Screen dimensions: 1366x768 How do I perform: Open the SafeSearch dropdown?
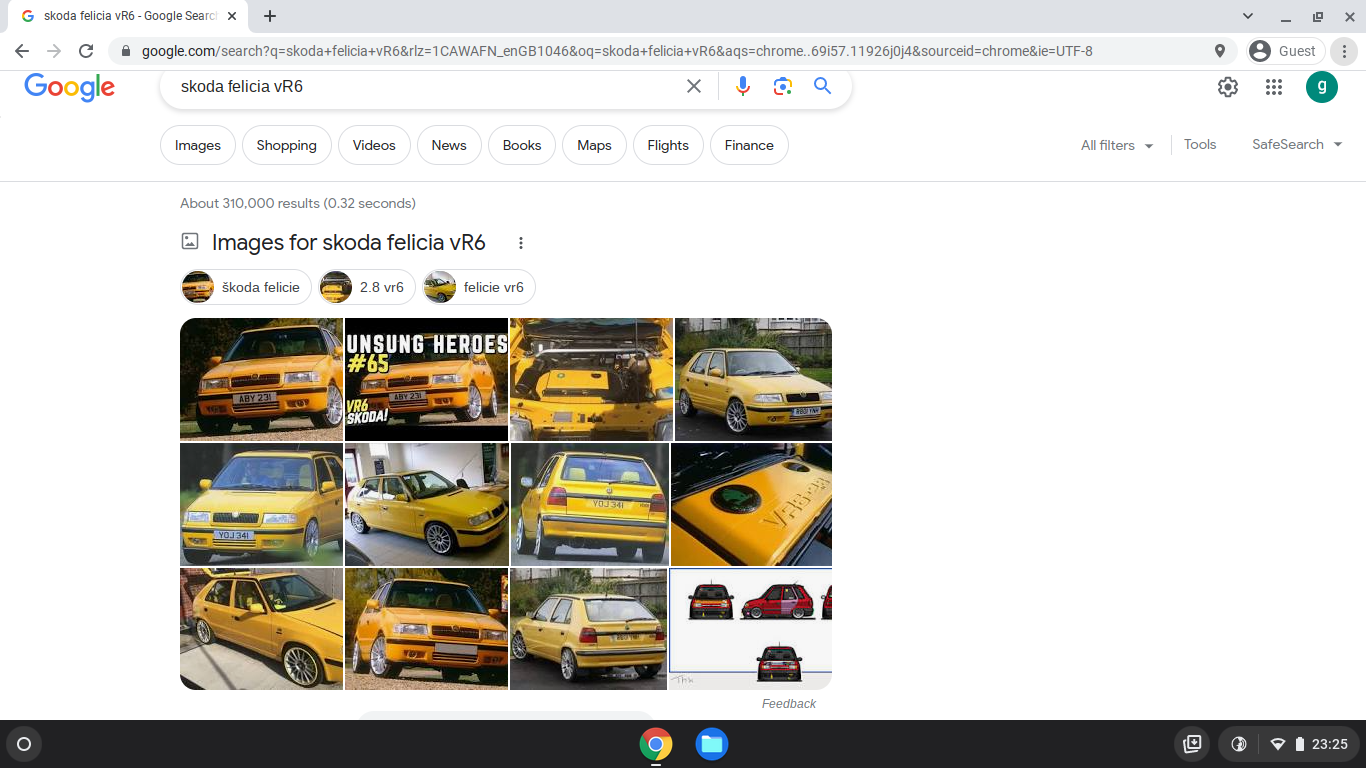pos(1297,144)
